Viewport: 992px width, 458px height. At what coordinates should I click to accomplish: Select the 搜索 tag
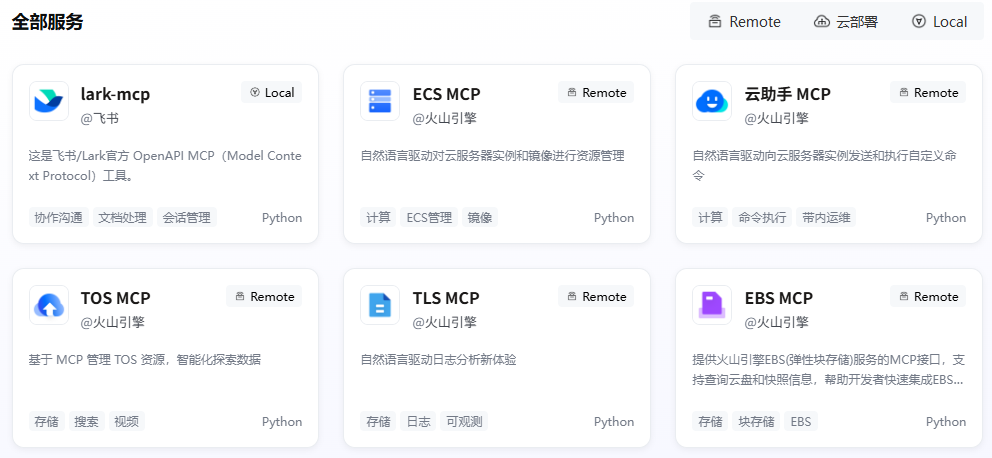pos(87,421)
